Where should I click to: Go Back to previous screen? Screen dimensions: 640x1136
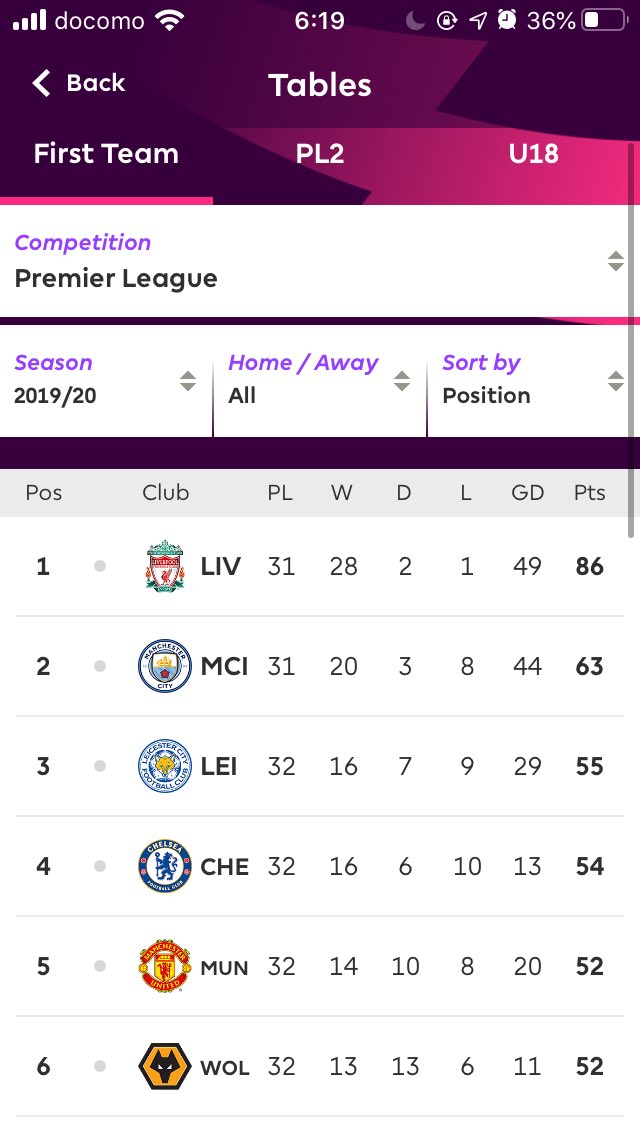(79, 83)
